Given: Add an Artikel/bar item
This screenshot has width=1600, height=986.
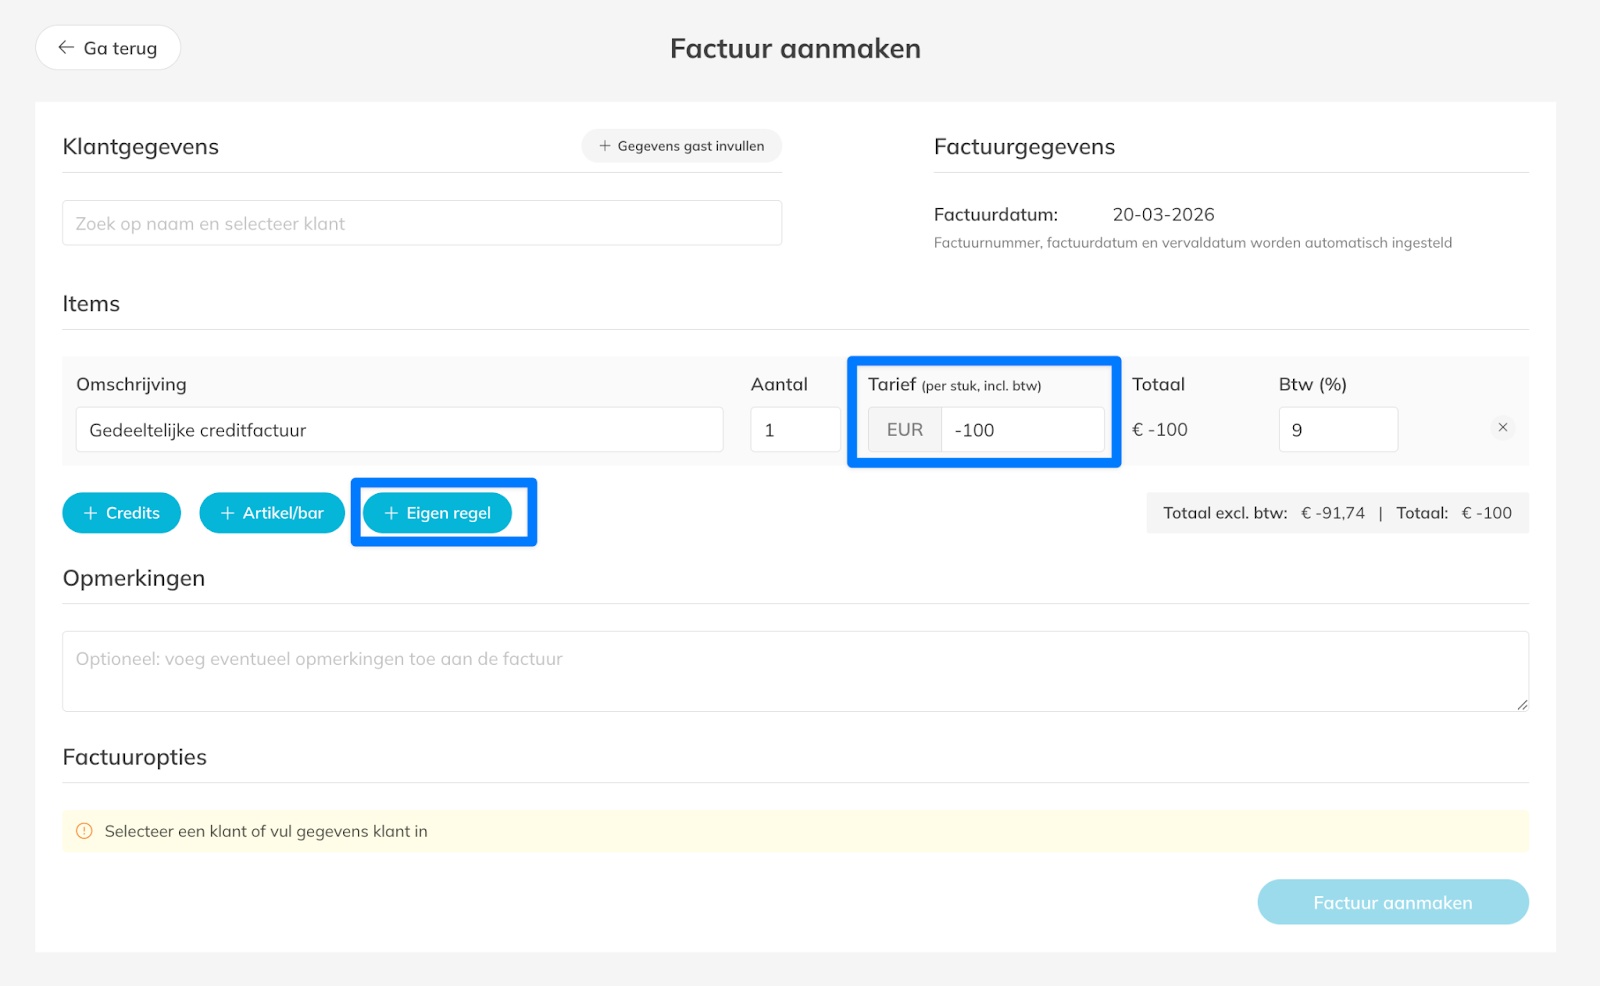Looking at the screenshot, I should coord(272,513).
